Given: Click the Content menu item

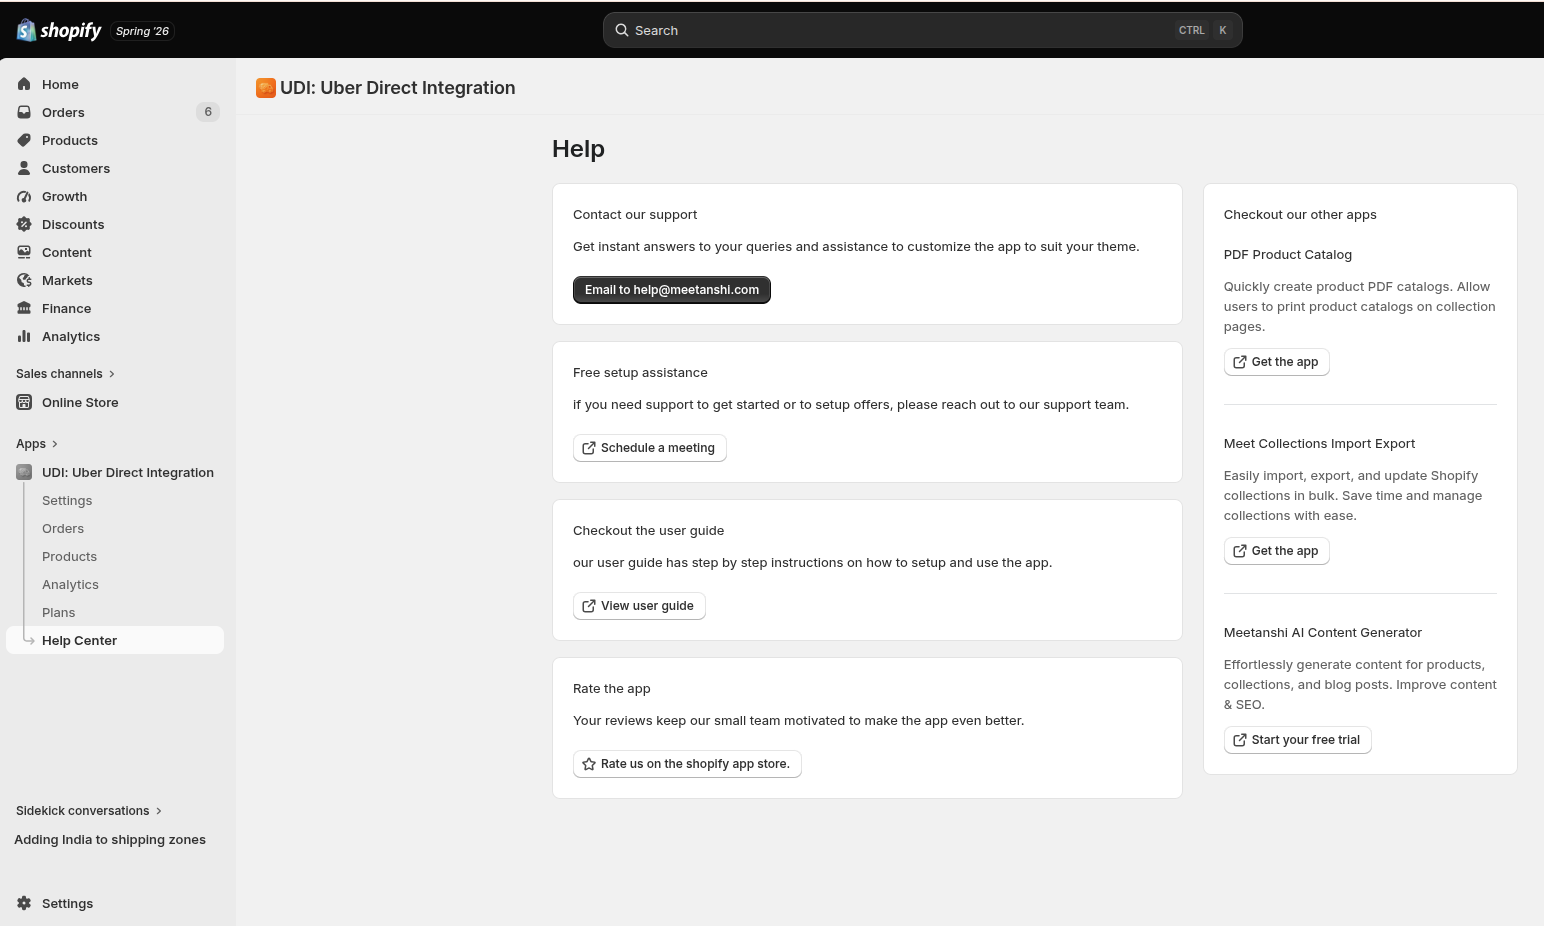Looking at the screenshot, I should [x=115, y=252].
